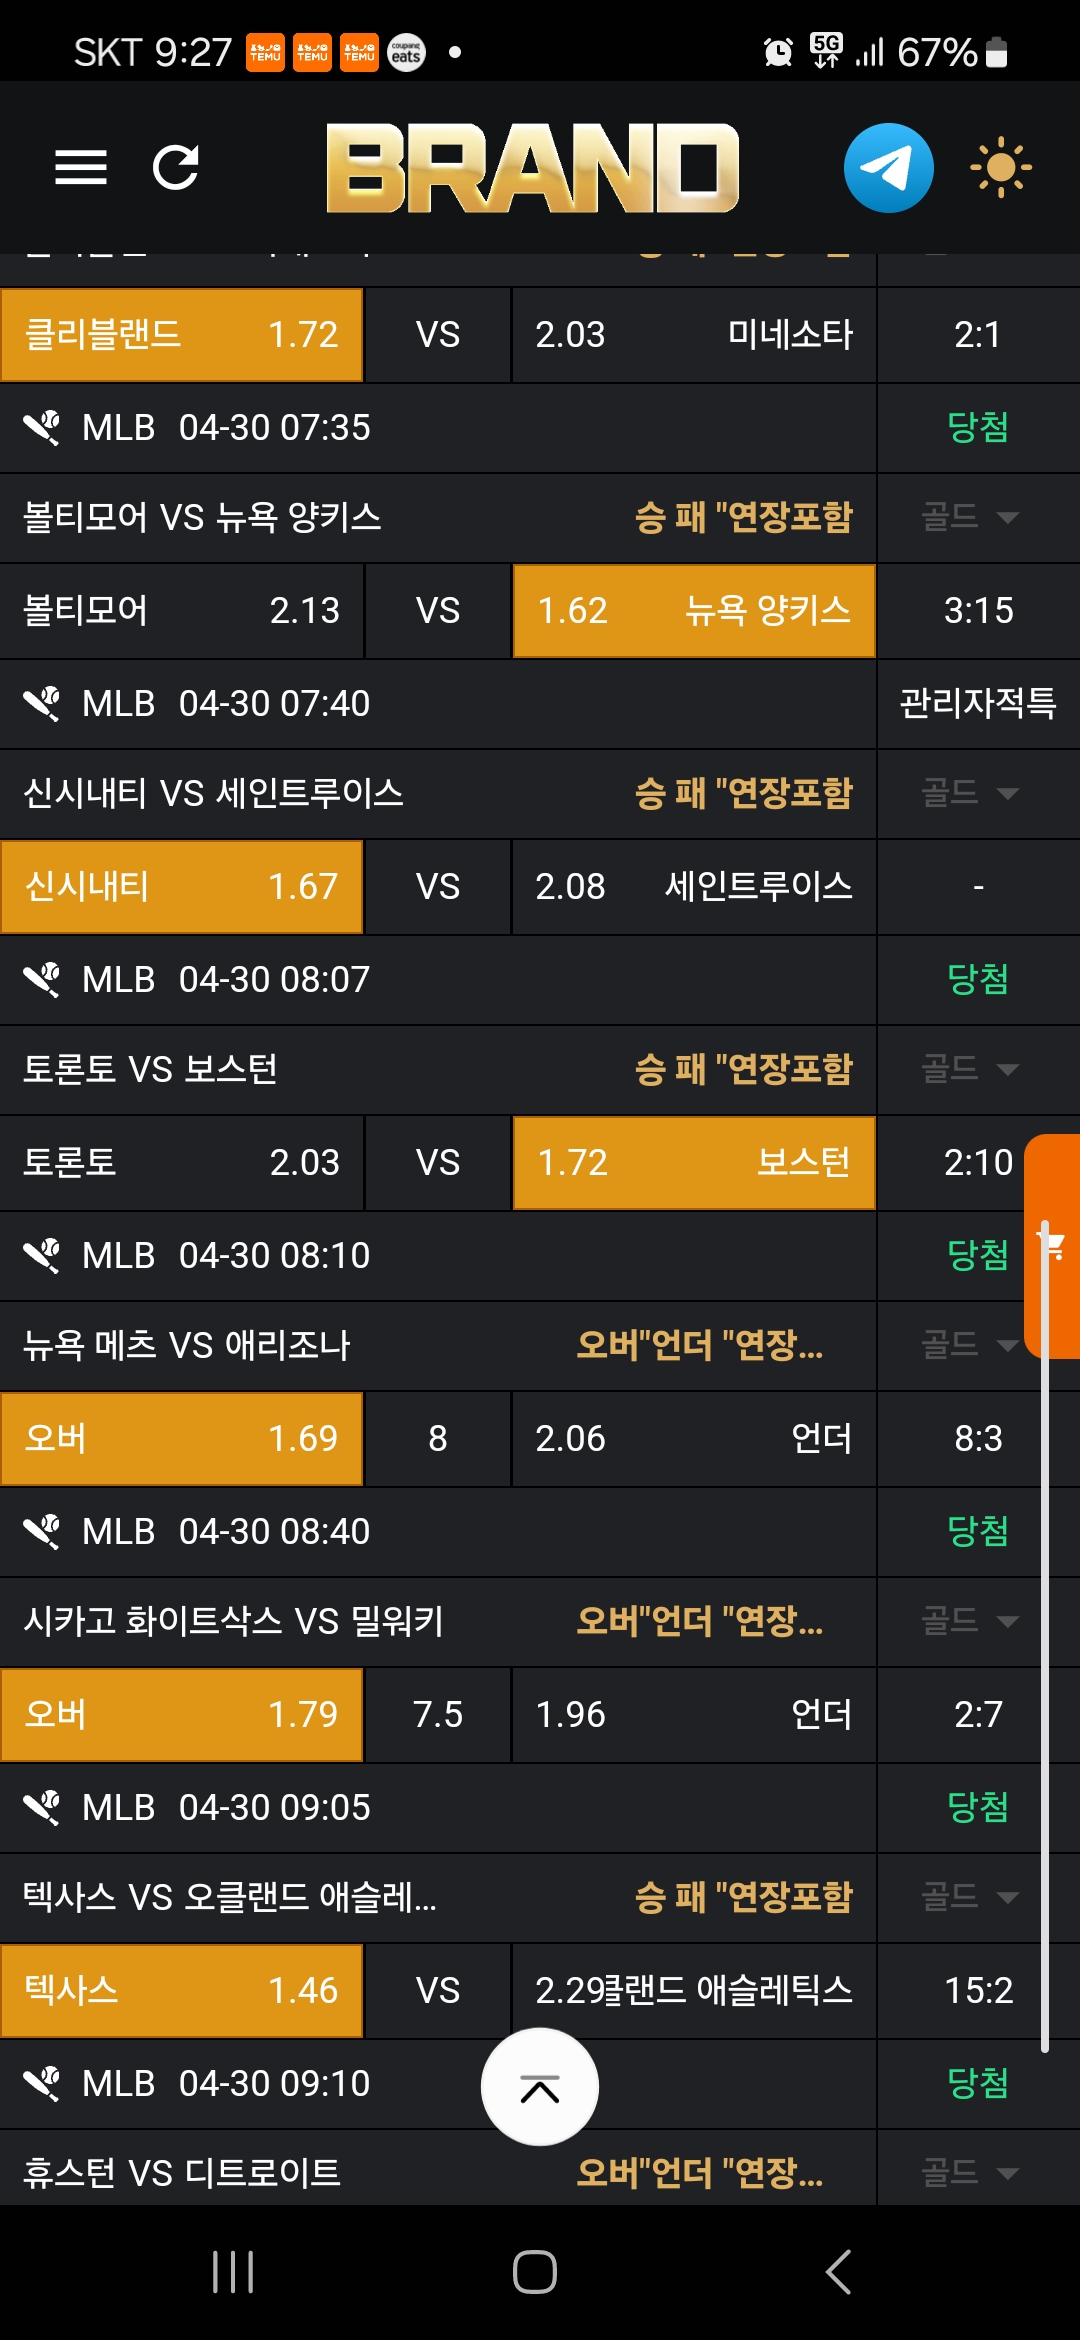Expand the 골드 dropdown for 토론토 VS 보스턴
Image resolution: width=1080 pixels, height=2340 pixels.
coord(968,1069)
